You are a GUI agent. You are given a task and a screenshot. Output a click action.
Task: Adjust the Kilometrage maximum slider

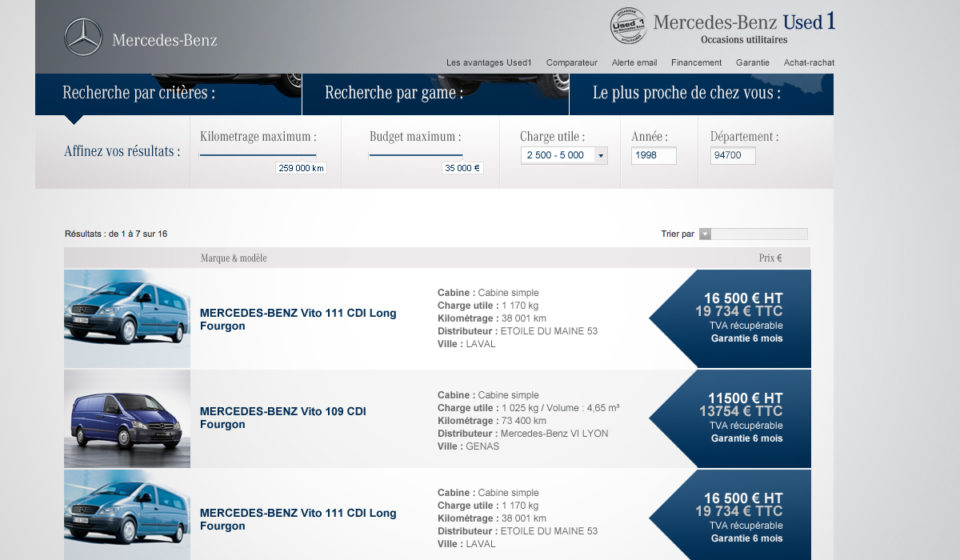tap(258, 155)
